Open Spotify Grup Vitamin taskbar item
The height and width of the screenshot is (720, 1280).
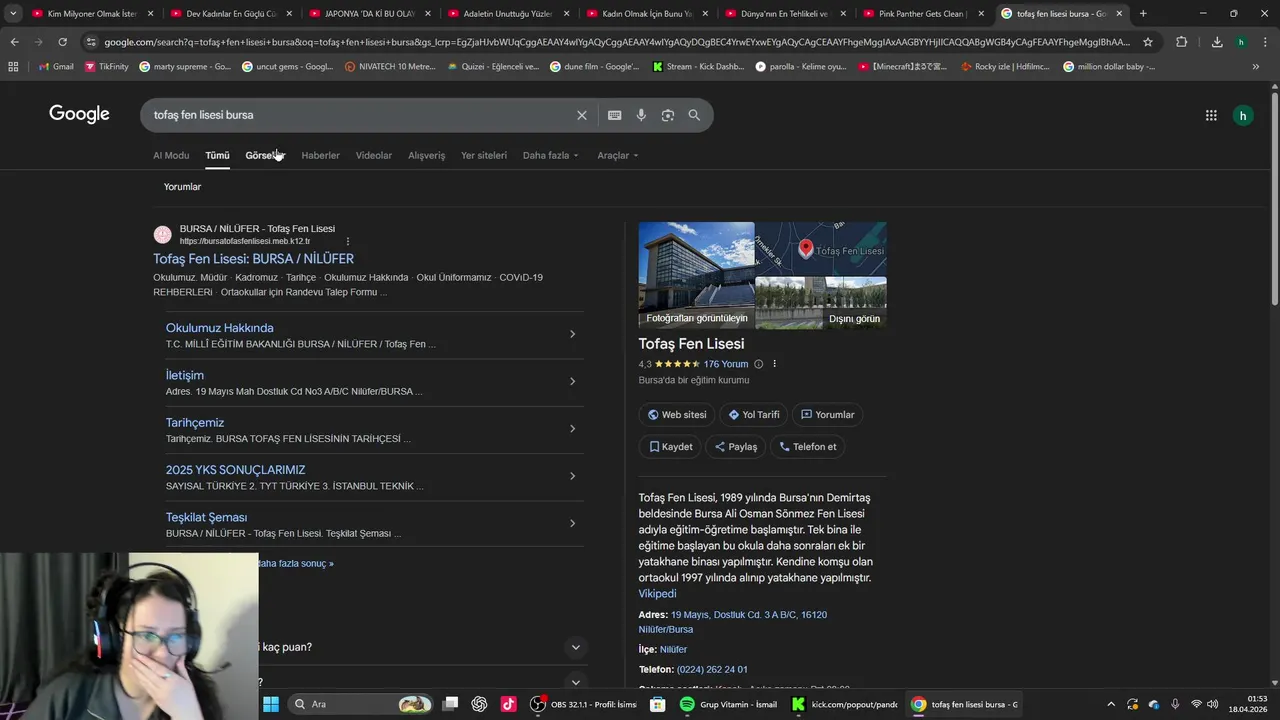click(x=728, y=704)
